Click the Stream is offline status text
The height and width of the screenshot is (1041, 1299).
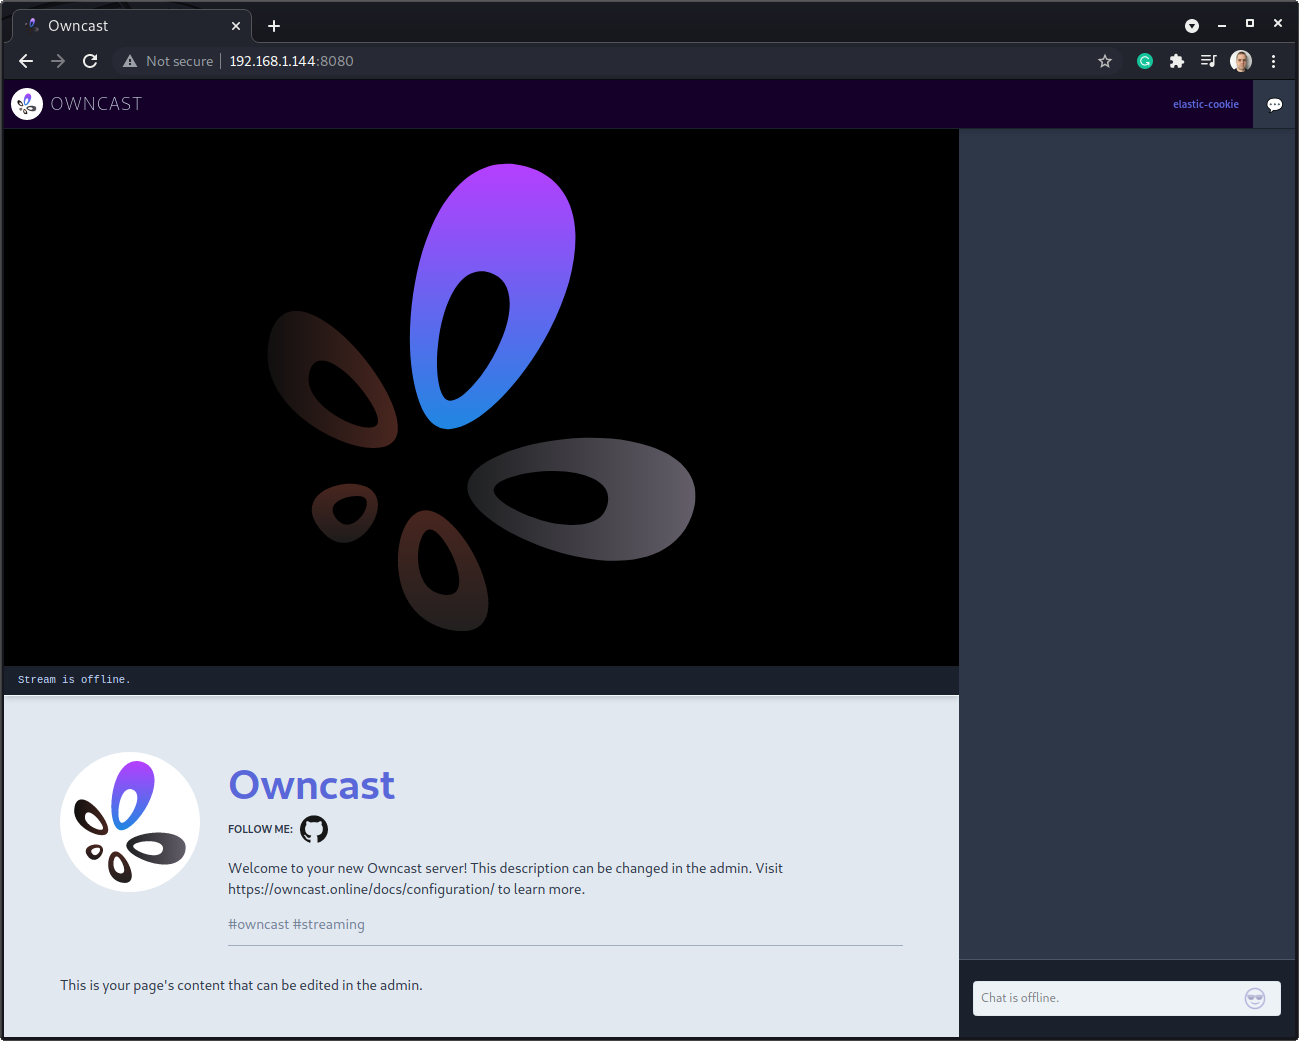tap(74, 680)
